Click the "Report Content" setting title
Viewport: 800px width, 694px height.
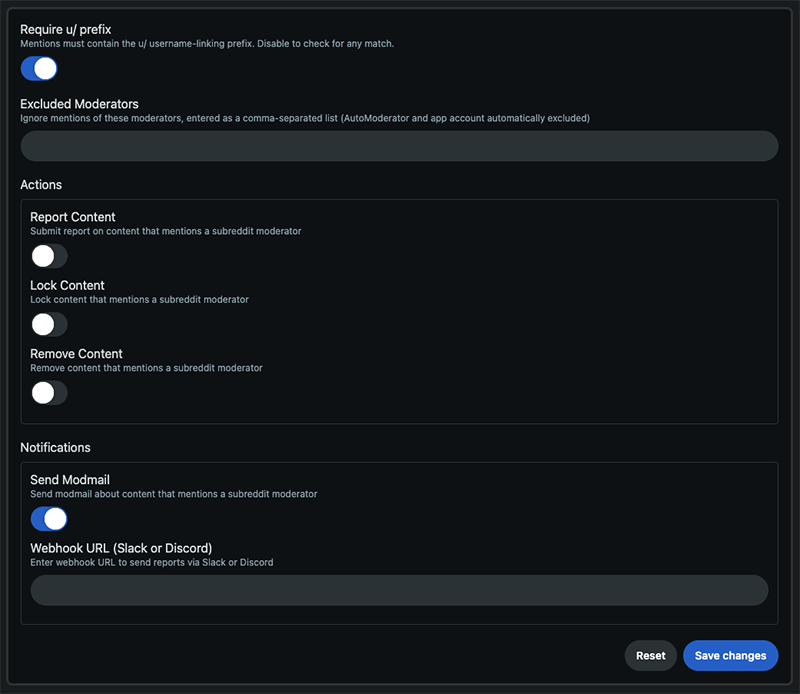tap(73, 217)
